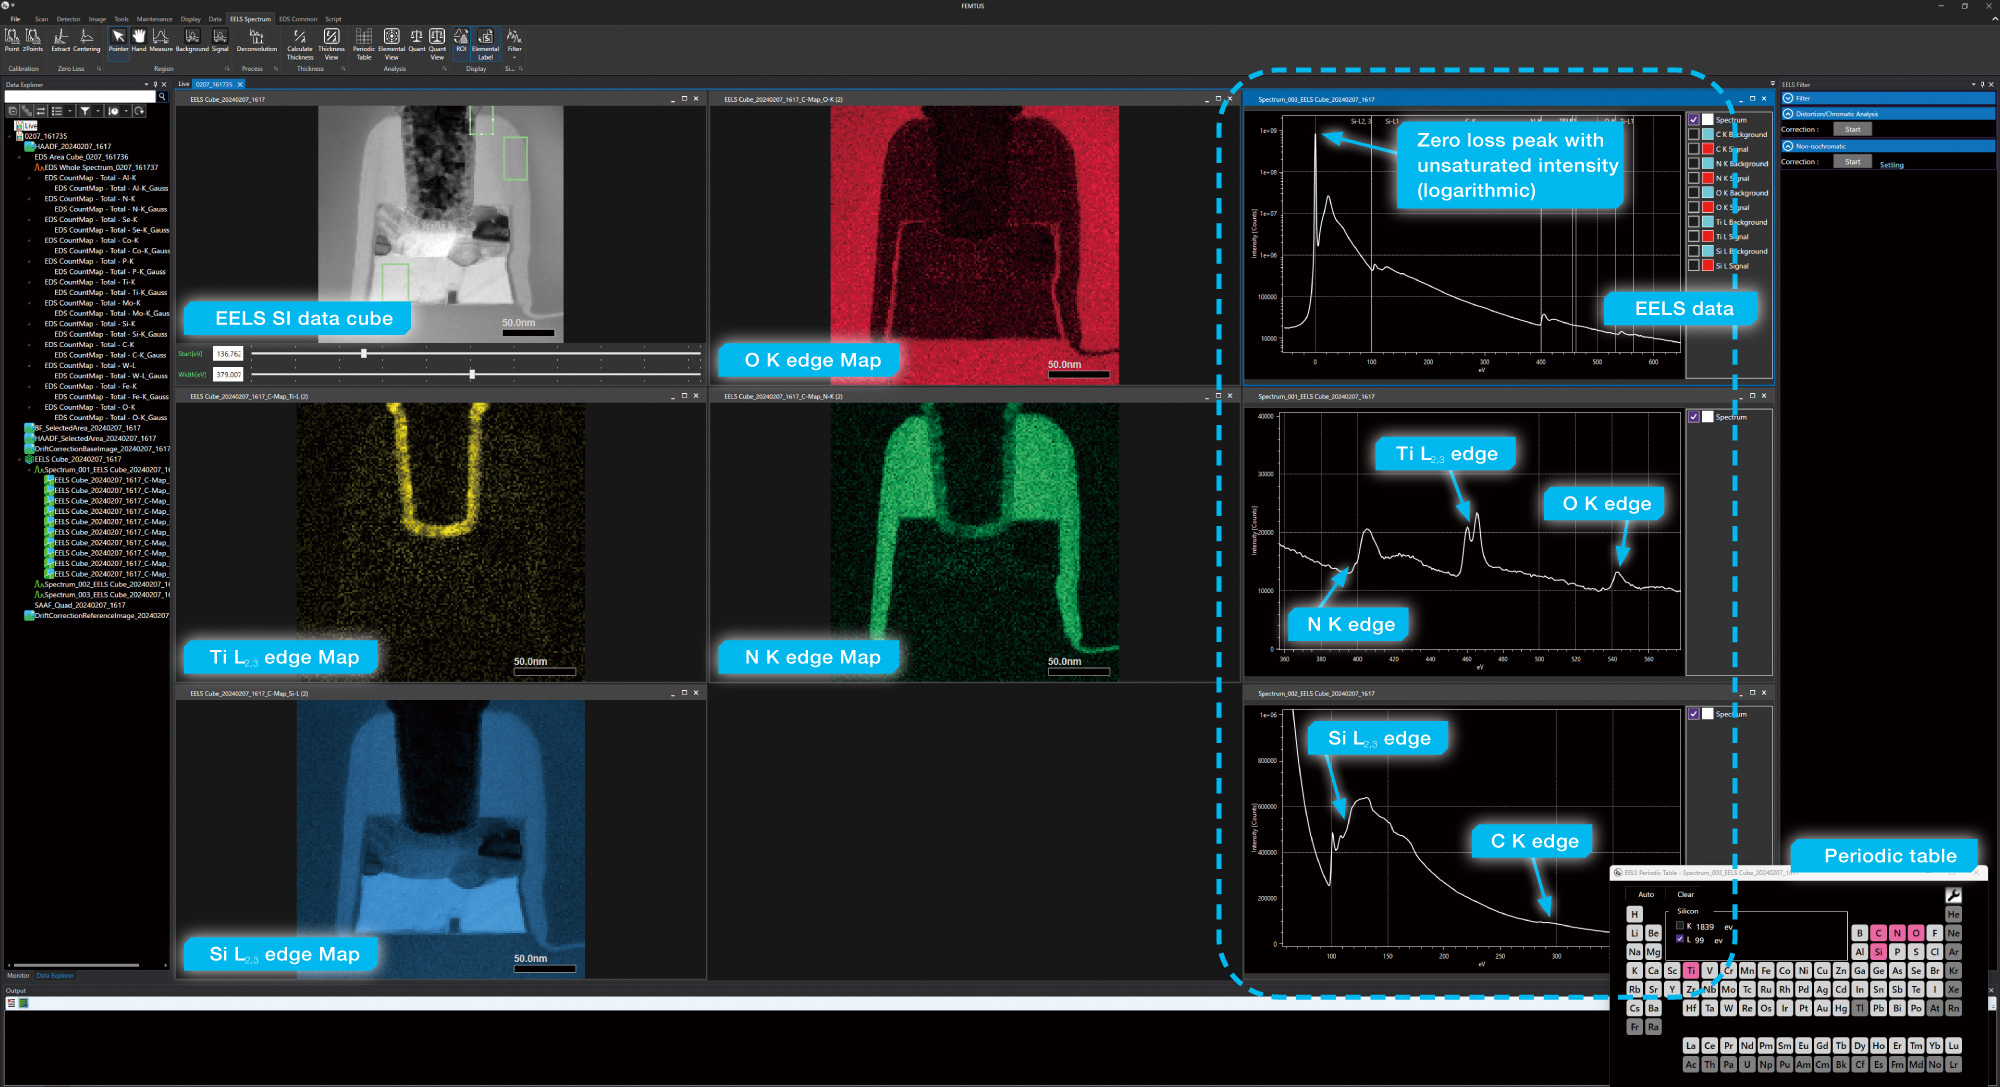
Task: Check the Silicon K 1839 eV checkbox
Action: [1680, 926]
